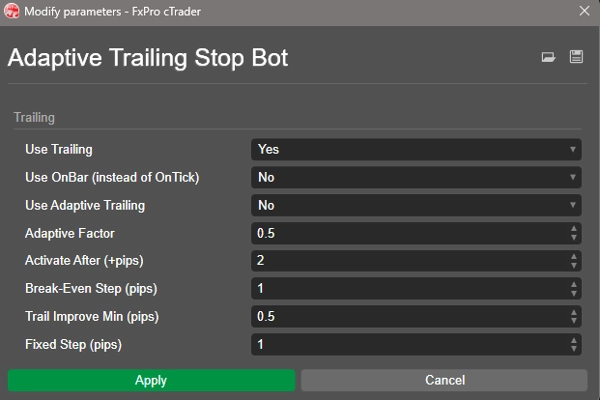Decrease the Break-Even Step value
This screenshot has width=600, height=400.
(574, 293)
